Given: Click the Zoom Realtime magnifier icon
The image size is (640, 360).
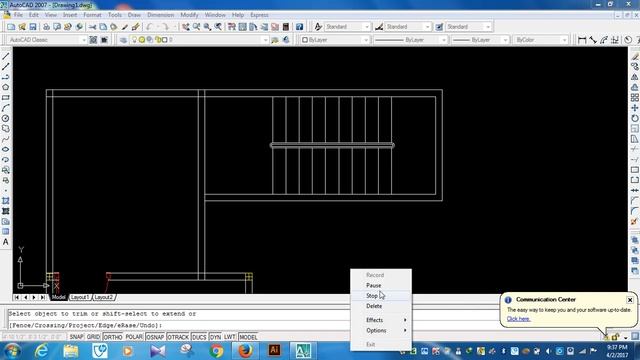Looking at the screenshot, I should point(196,27).
